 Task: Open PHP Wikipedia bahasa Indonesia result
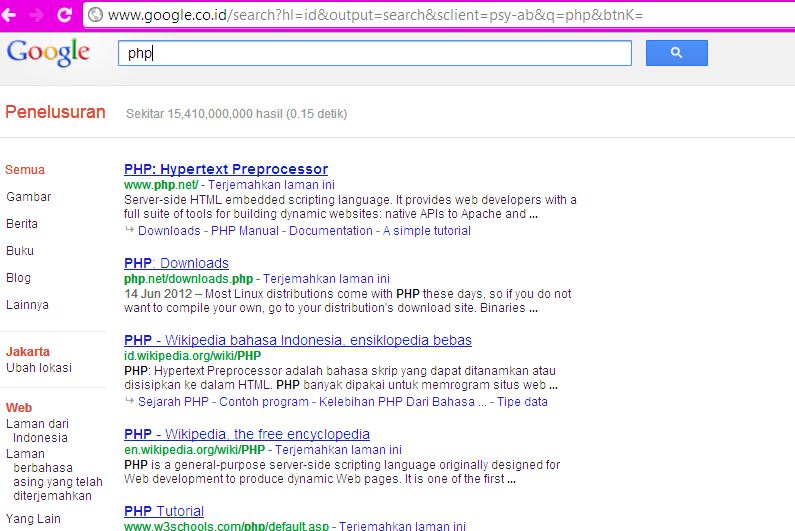point(298,340)
